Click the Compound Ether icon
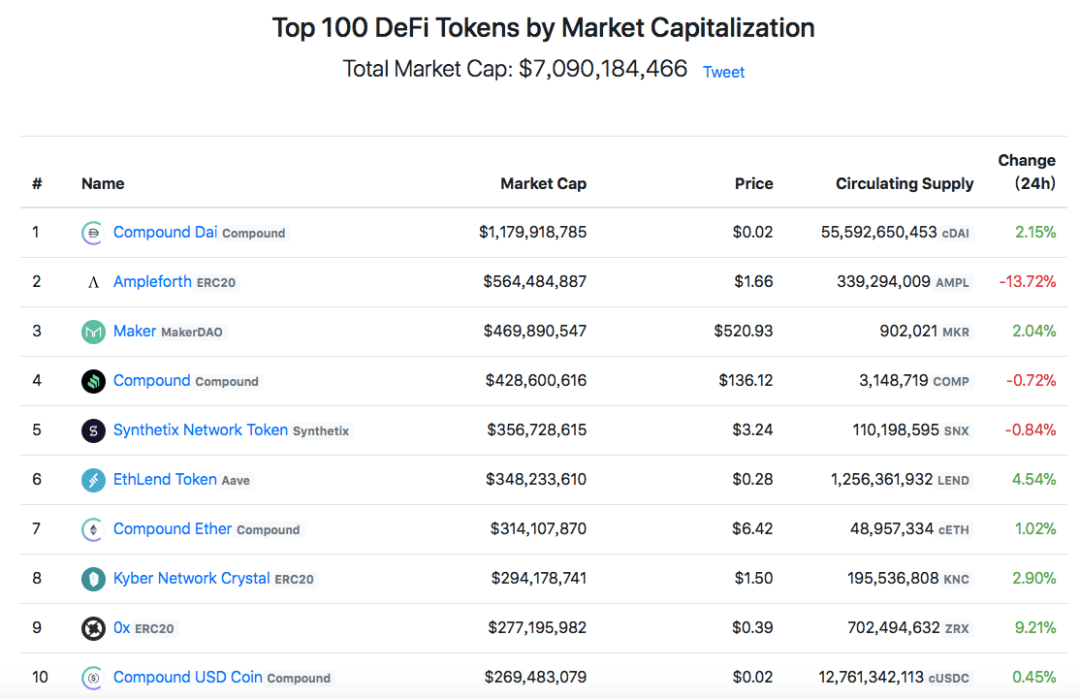 93,530
